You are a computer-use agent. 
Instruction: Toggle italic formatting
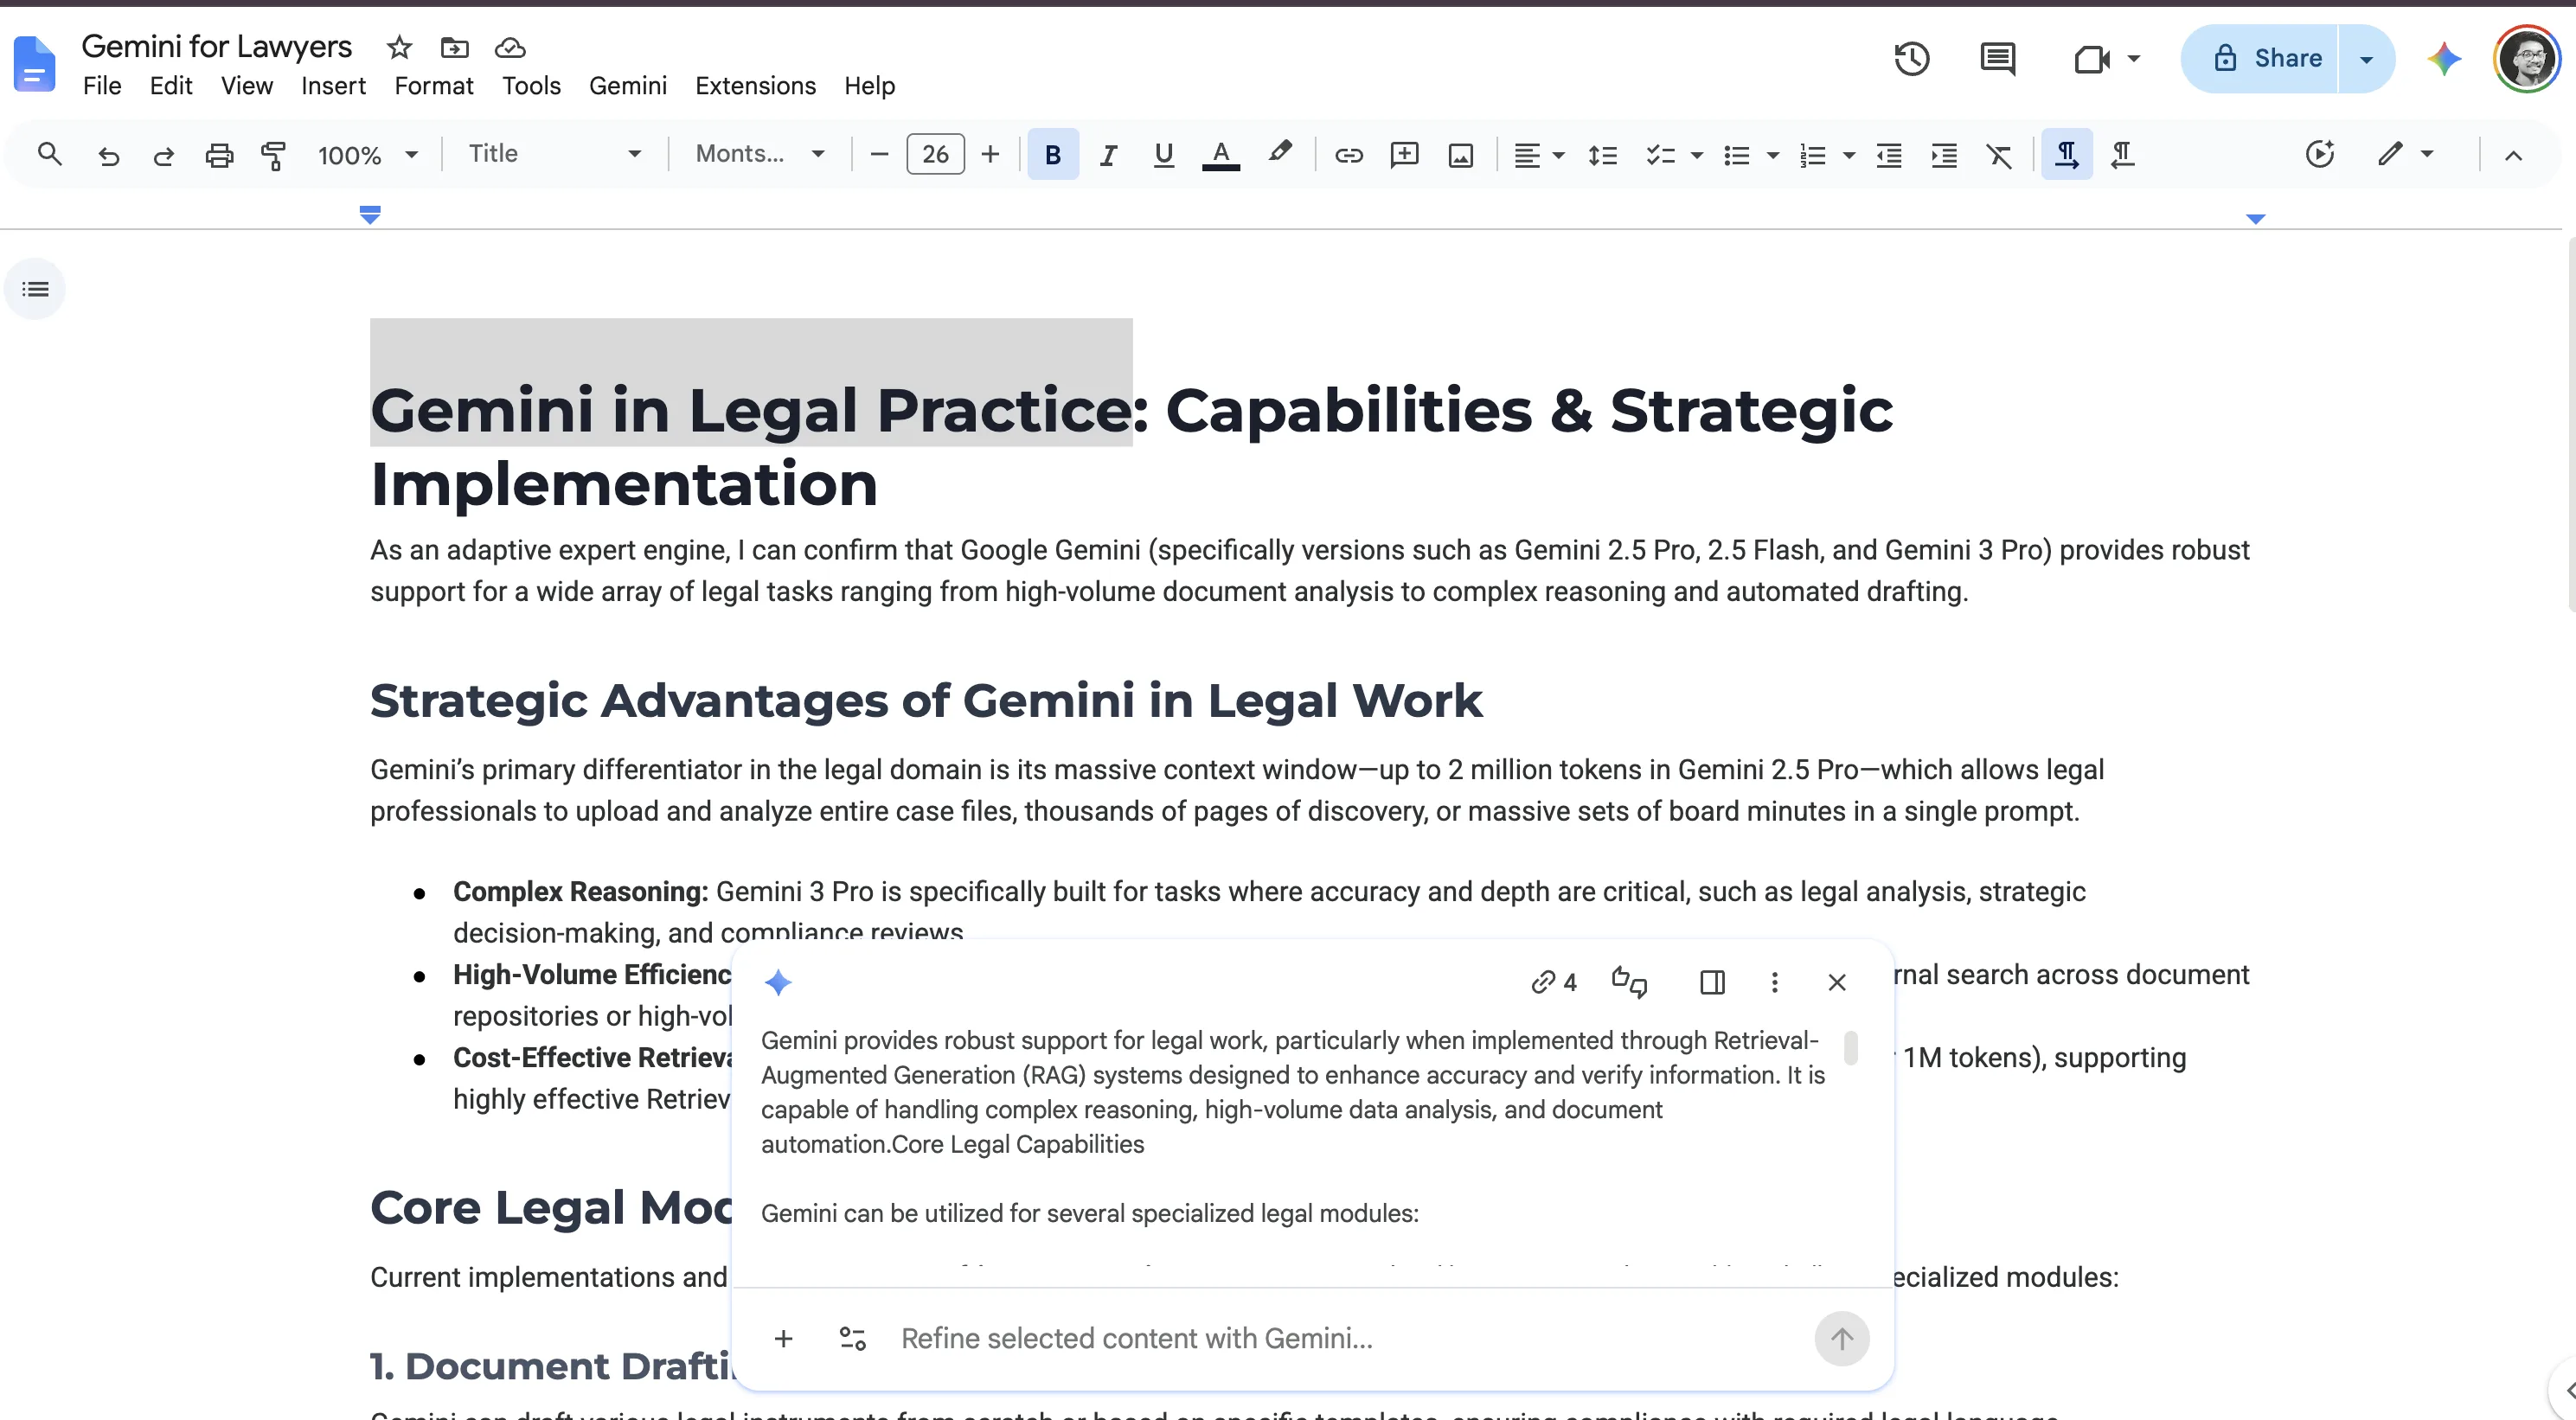point(1108,155)
